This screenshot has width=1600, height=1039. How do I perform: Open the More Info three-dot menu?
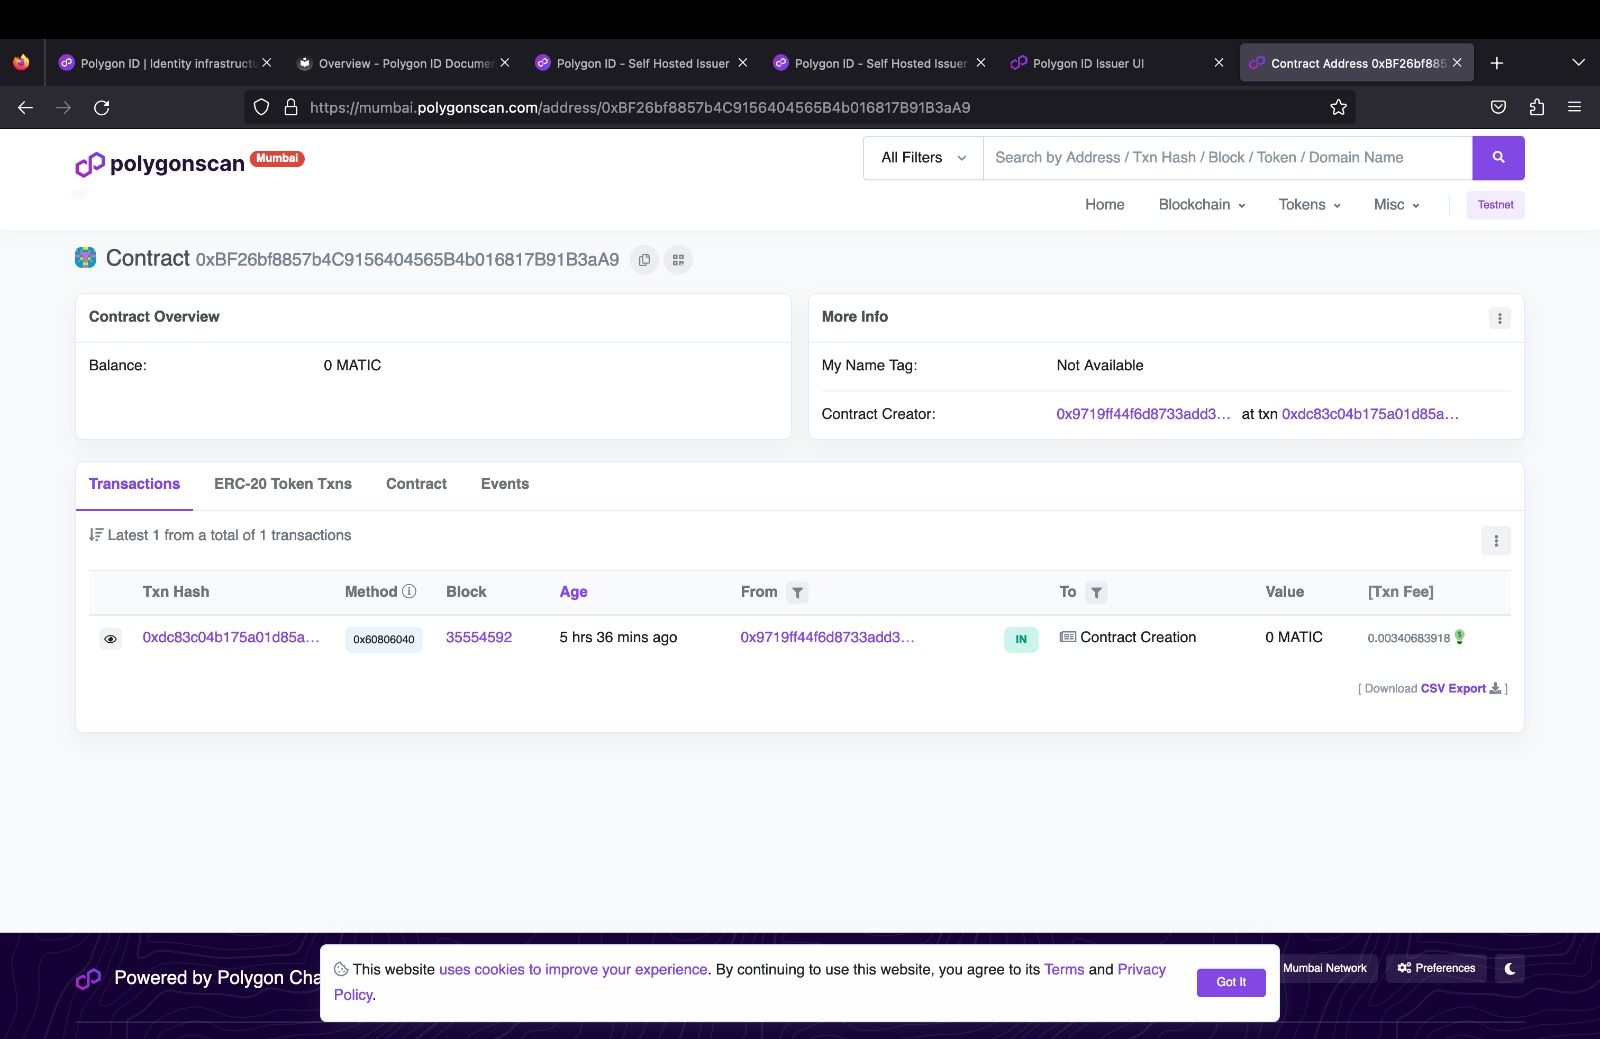click(1499, 318)
